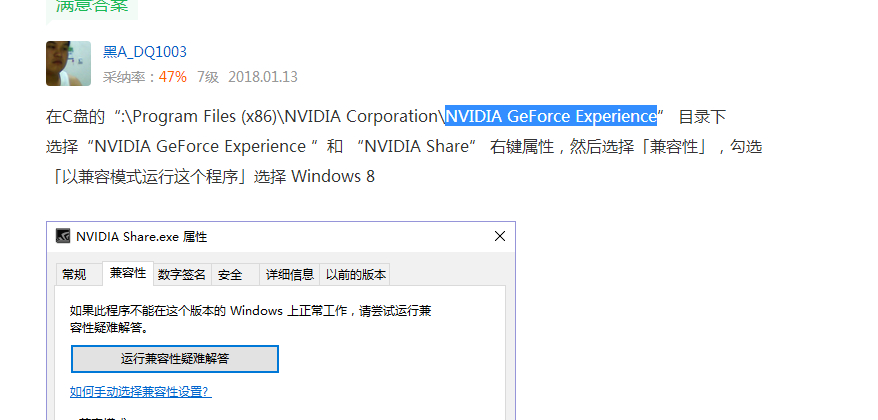
Task: Click the 47% acceptance rate value
Action: click(x=172, y=77)
